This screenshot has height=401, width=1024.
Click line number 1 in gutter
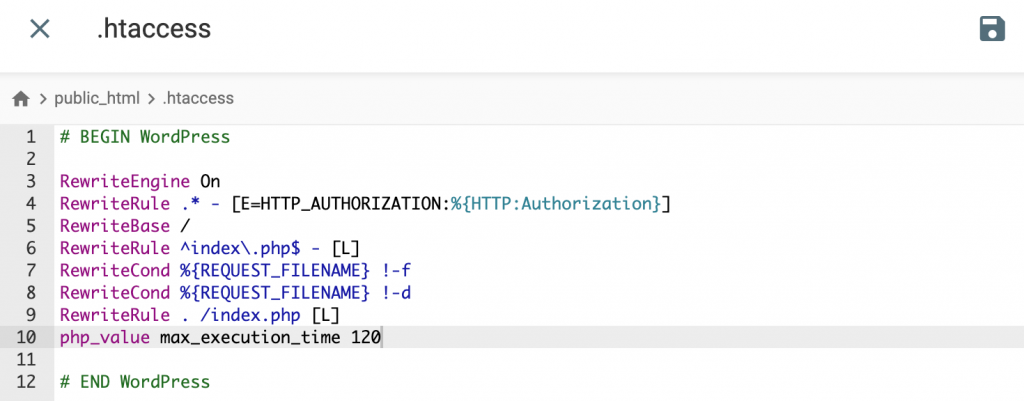[x=30, y=137]
